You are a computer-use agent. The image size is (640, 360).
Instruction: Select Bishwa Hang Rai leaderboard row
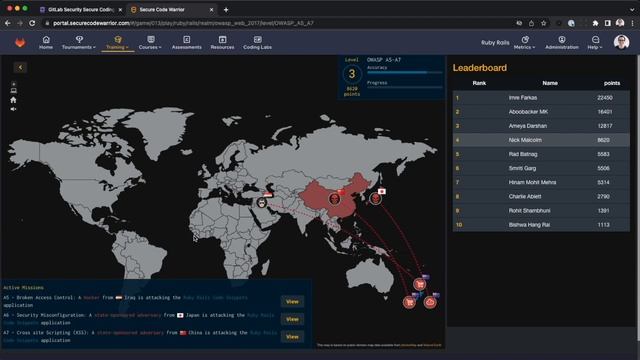coord(541,224)
